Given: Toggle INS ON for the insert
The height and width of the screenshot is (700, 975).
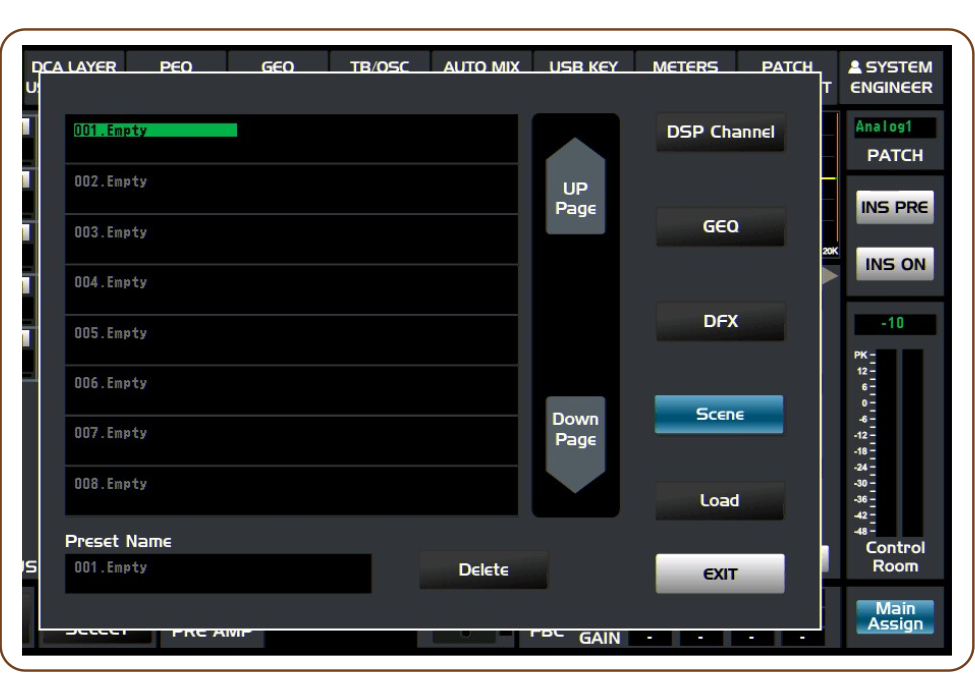Looking at the screenshot, I should 894,262.
